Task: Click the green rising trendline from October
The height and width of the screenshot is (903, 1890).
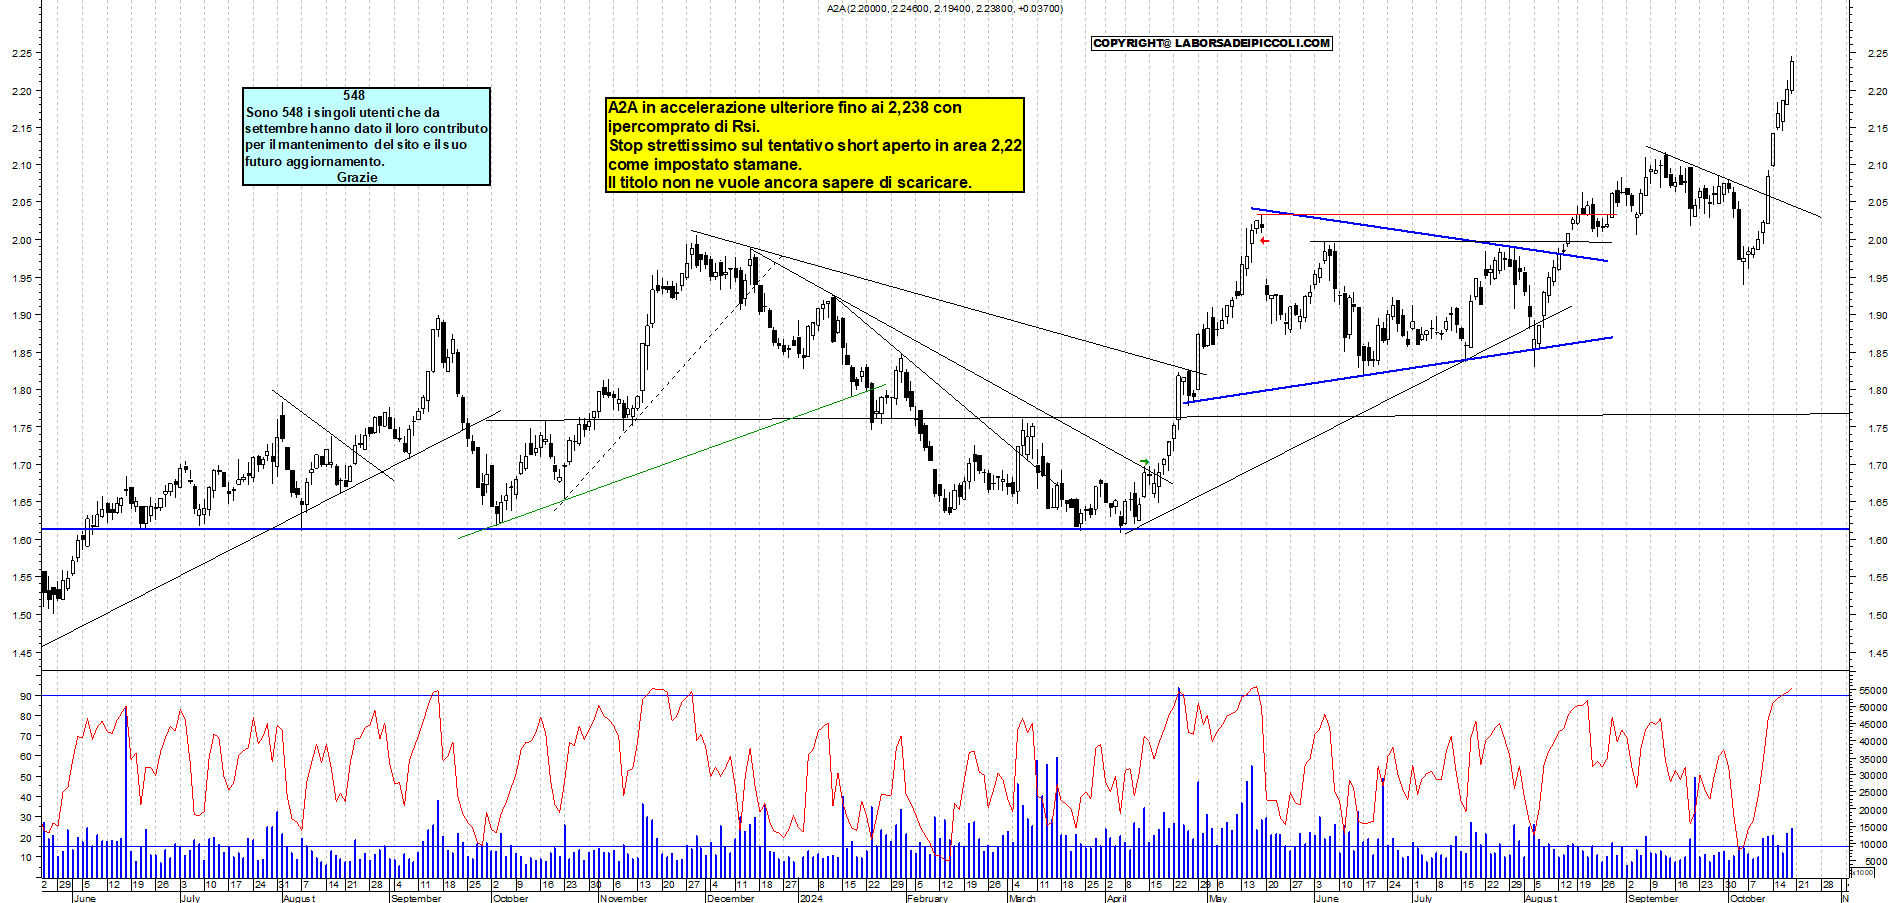Action: pos(672,462)
